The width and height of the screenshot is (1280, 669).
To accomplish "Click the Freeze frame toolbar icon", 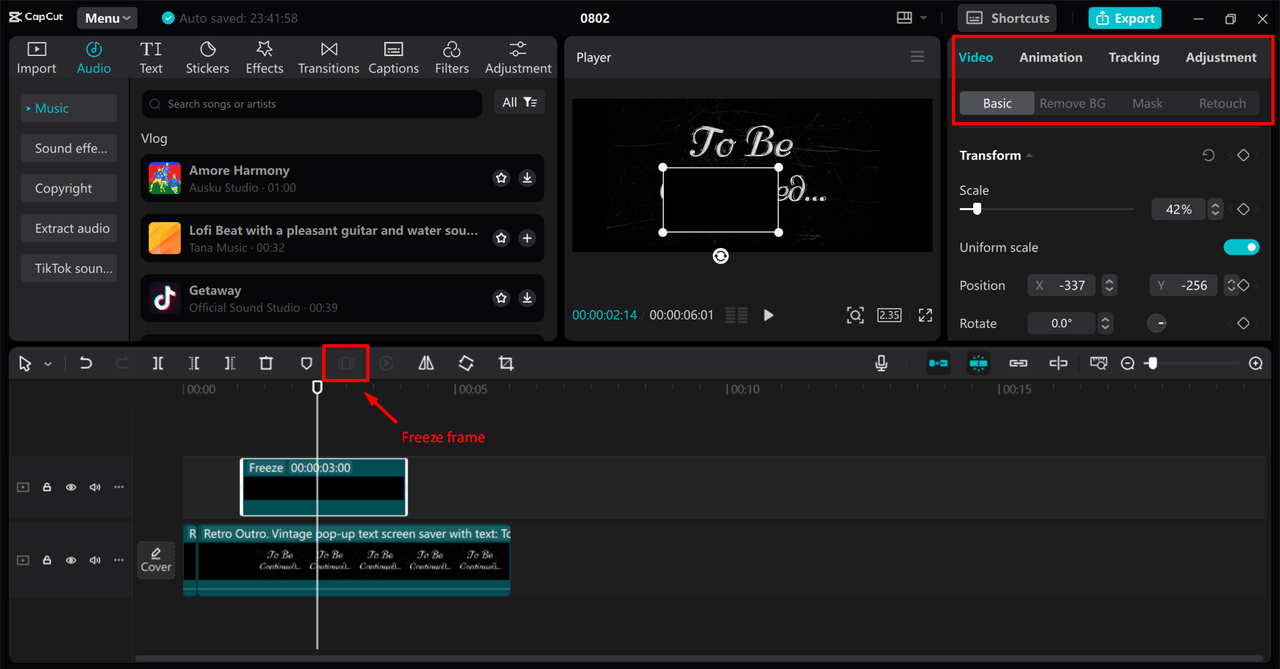I will coord(346,363).
